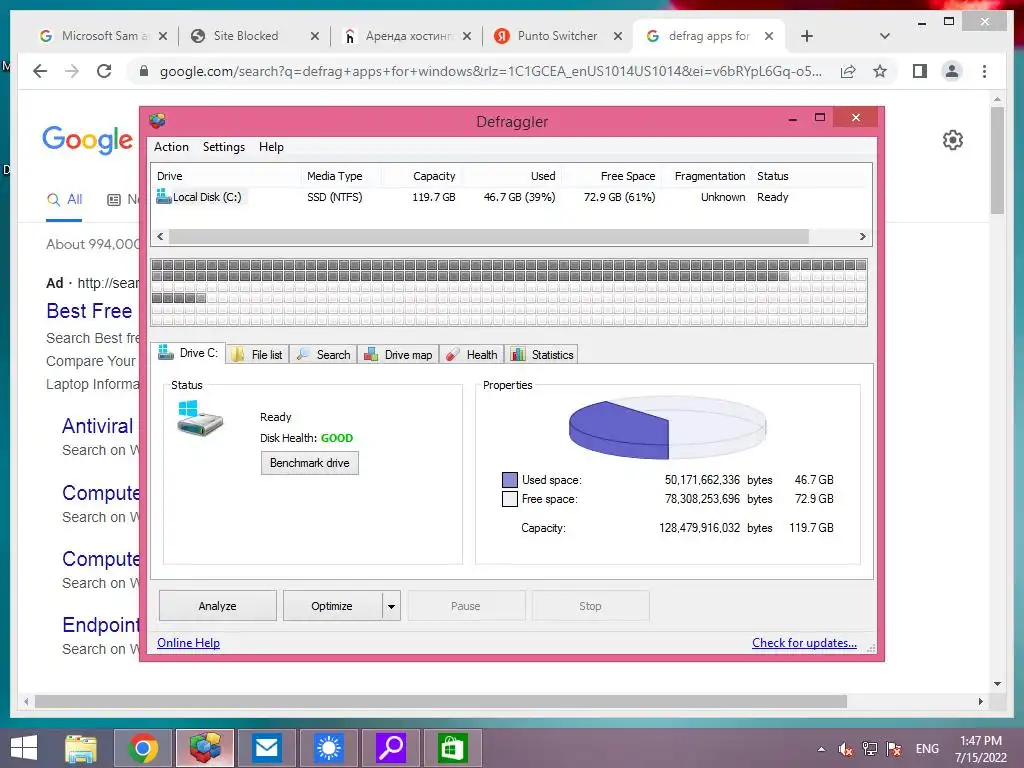1024x768 pixels.
Task: Click the Statistics tab chart icon
Action: [x=518, y=354]
